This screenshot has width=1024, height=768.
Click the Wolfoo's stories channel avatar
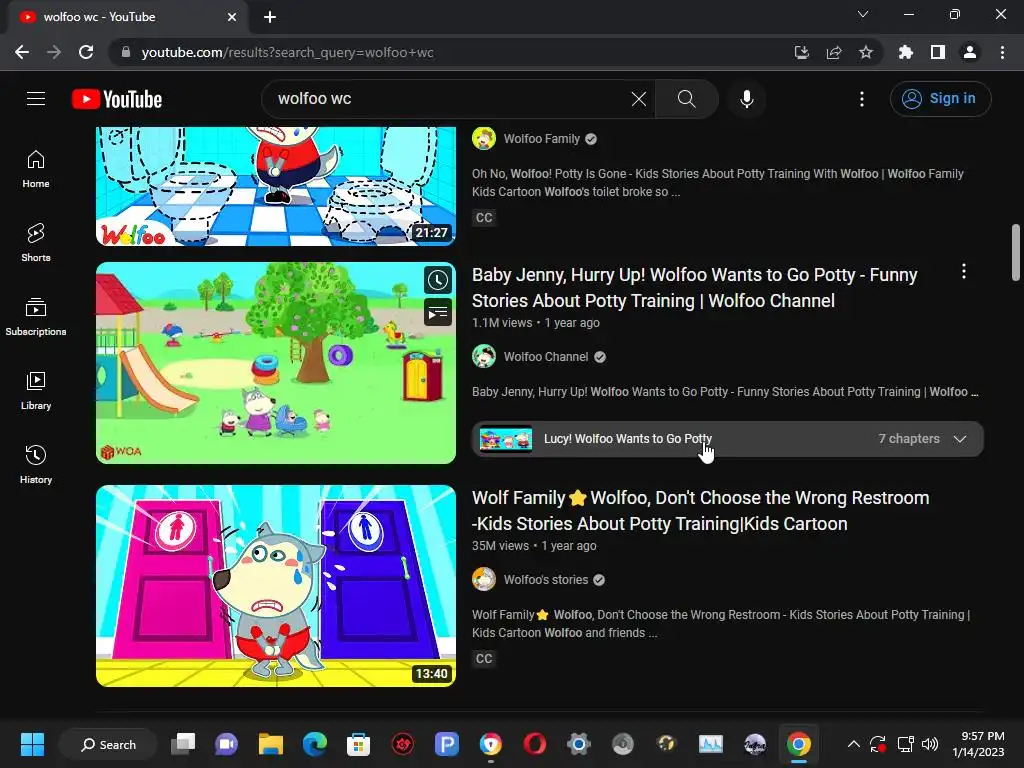point(484,579)
